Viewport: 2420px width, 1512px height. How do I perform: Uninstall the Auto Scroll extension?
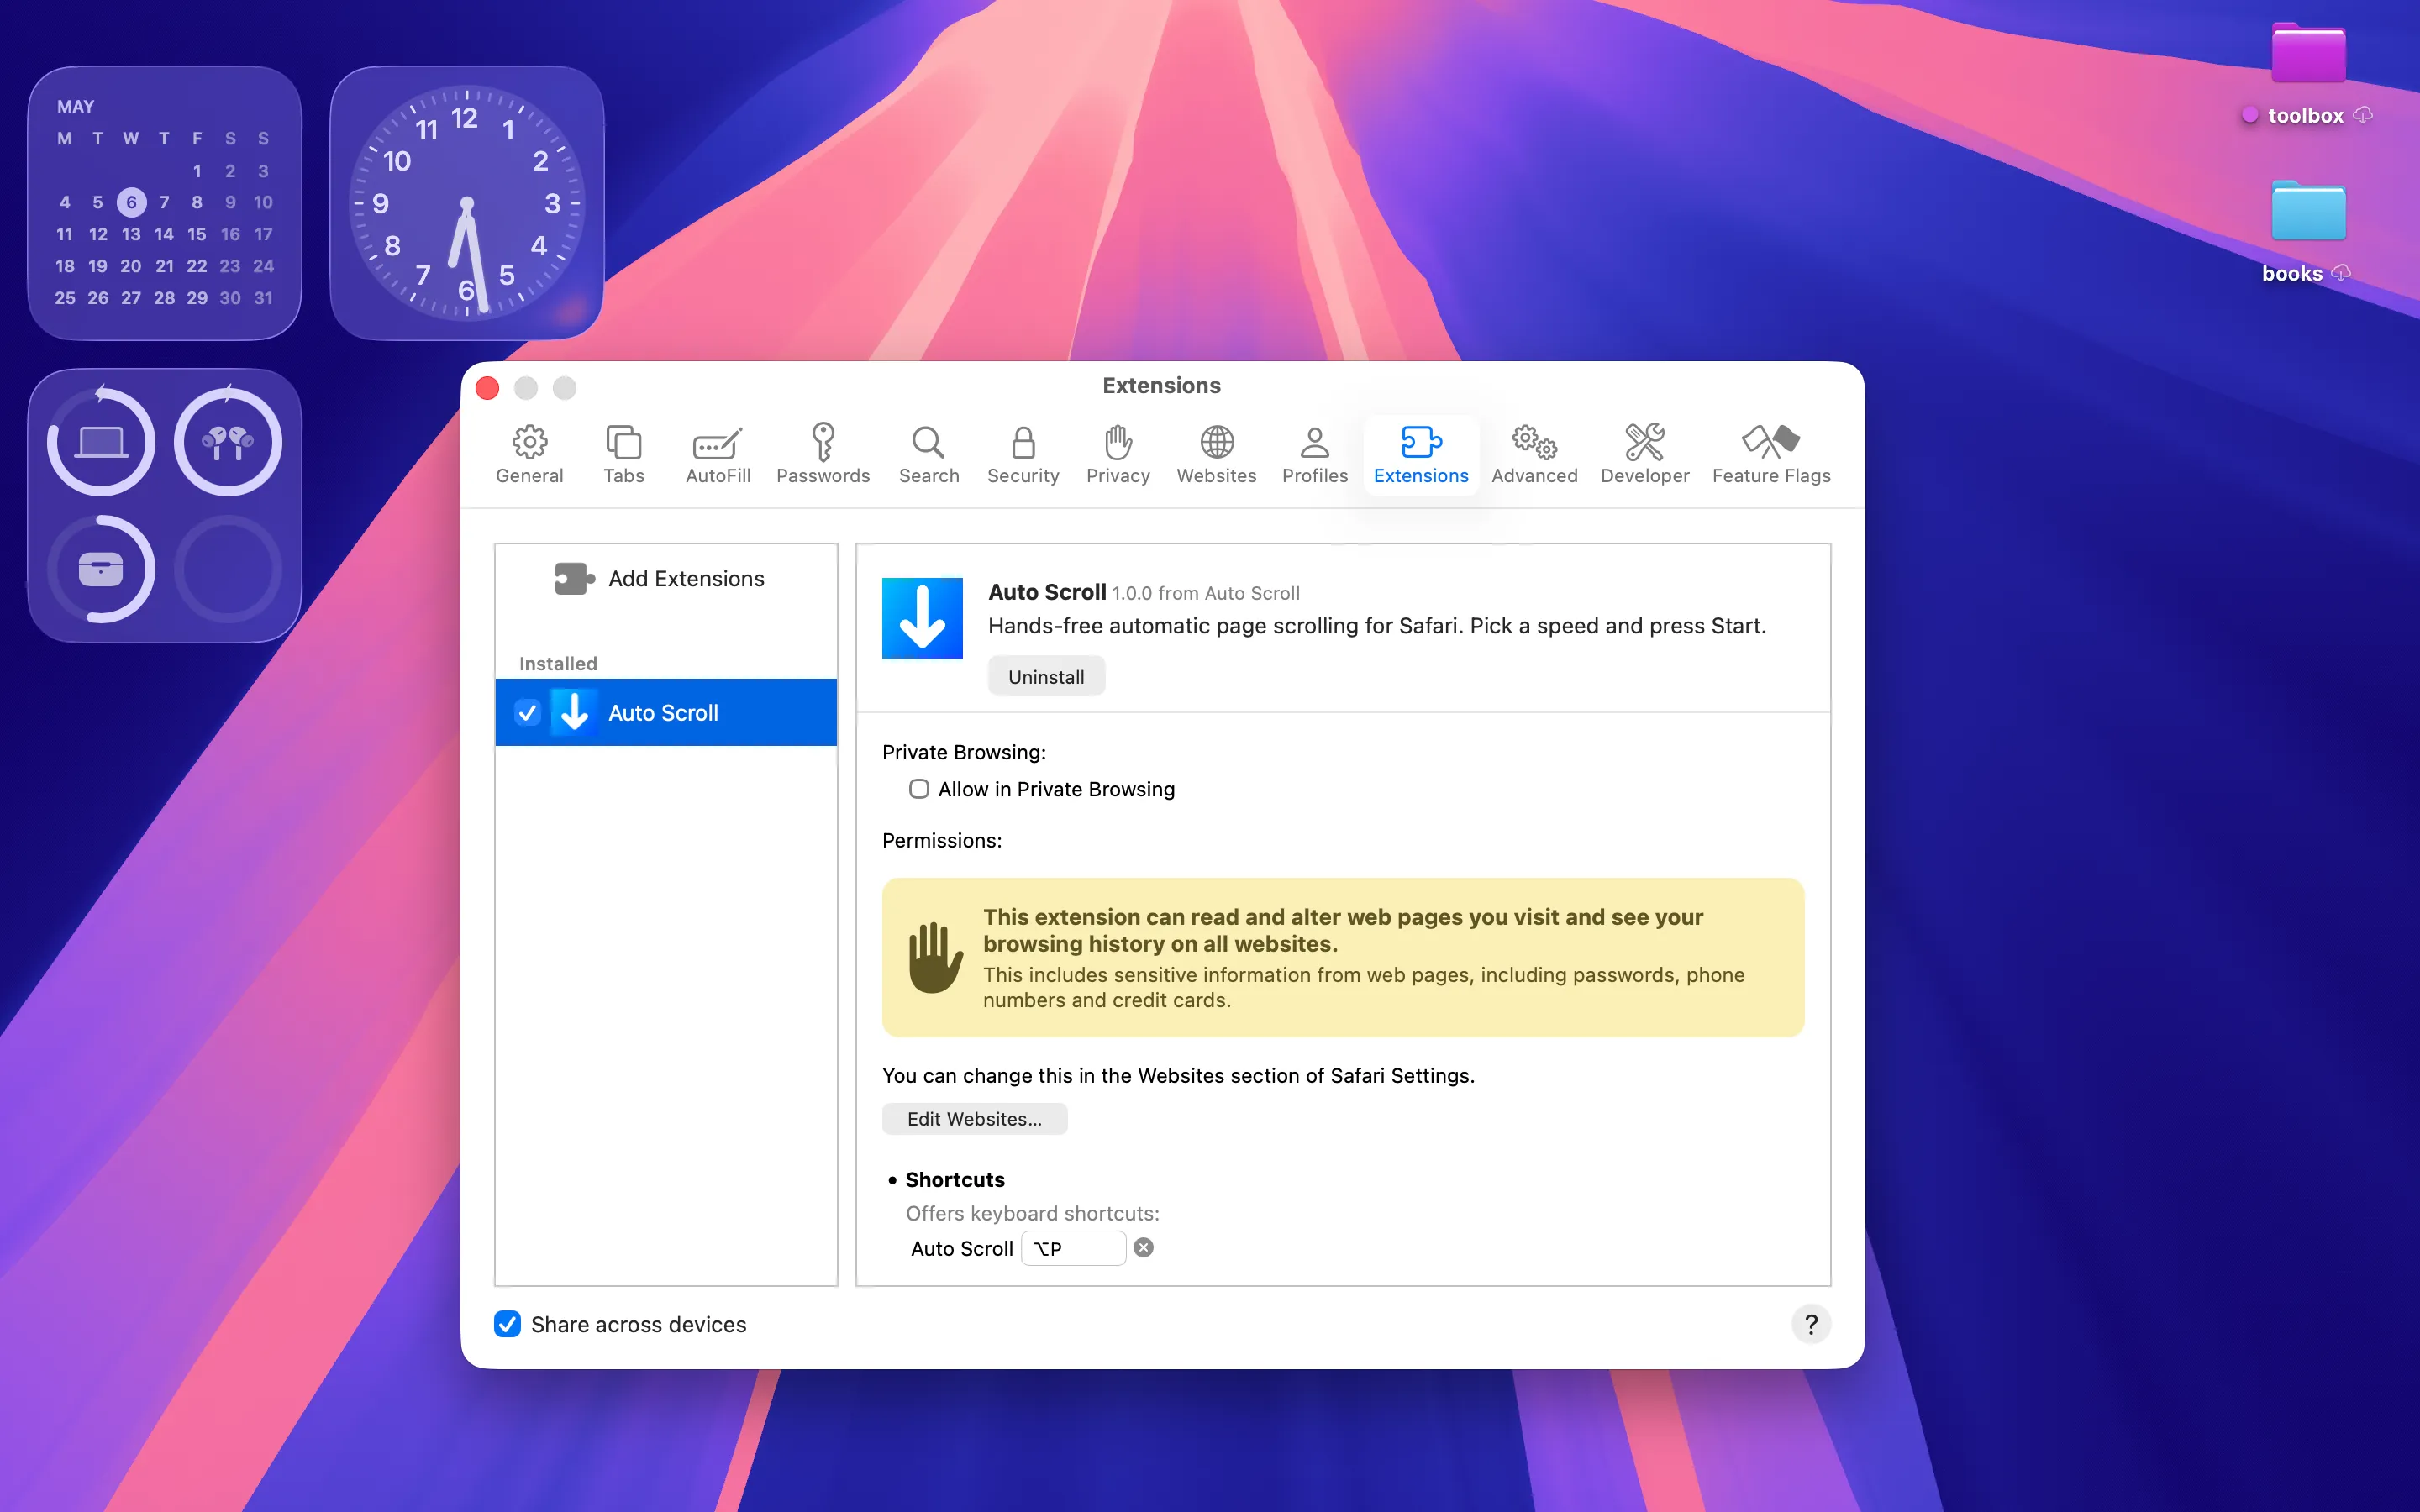[1046, 676]
